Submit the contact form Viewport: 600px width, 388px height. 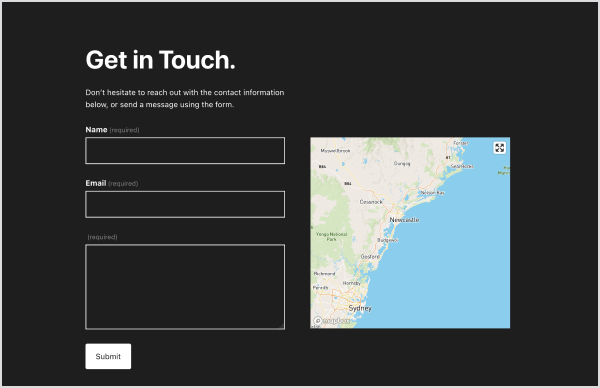[x=108, y=356]
